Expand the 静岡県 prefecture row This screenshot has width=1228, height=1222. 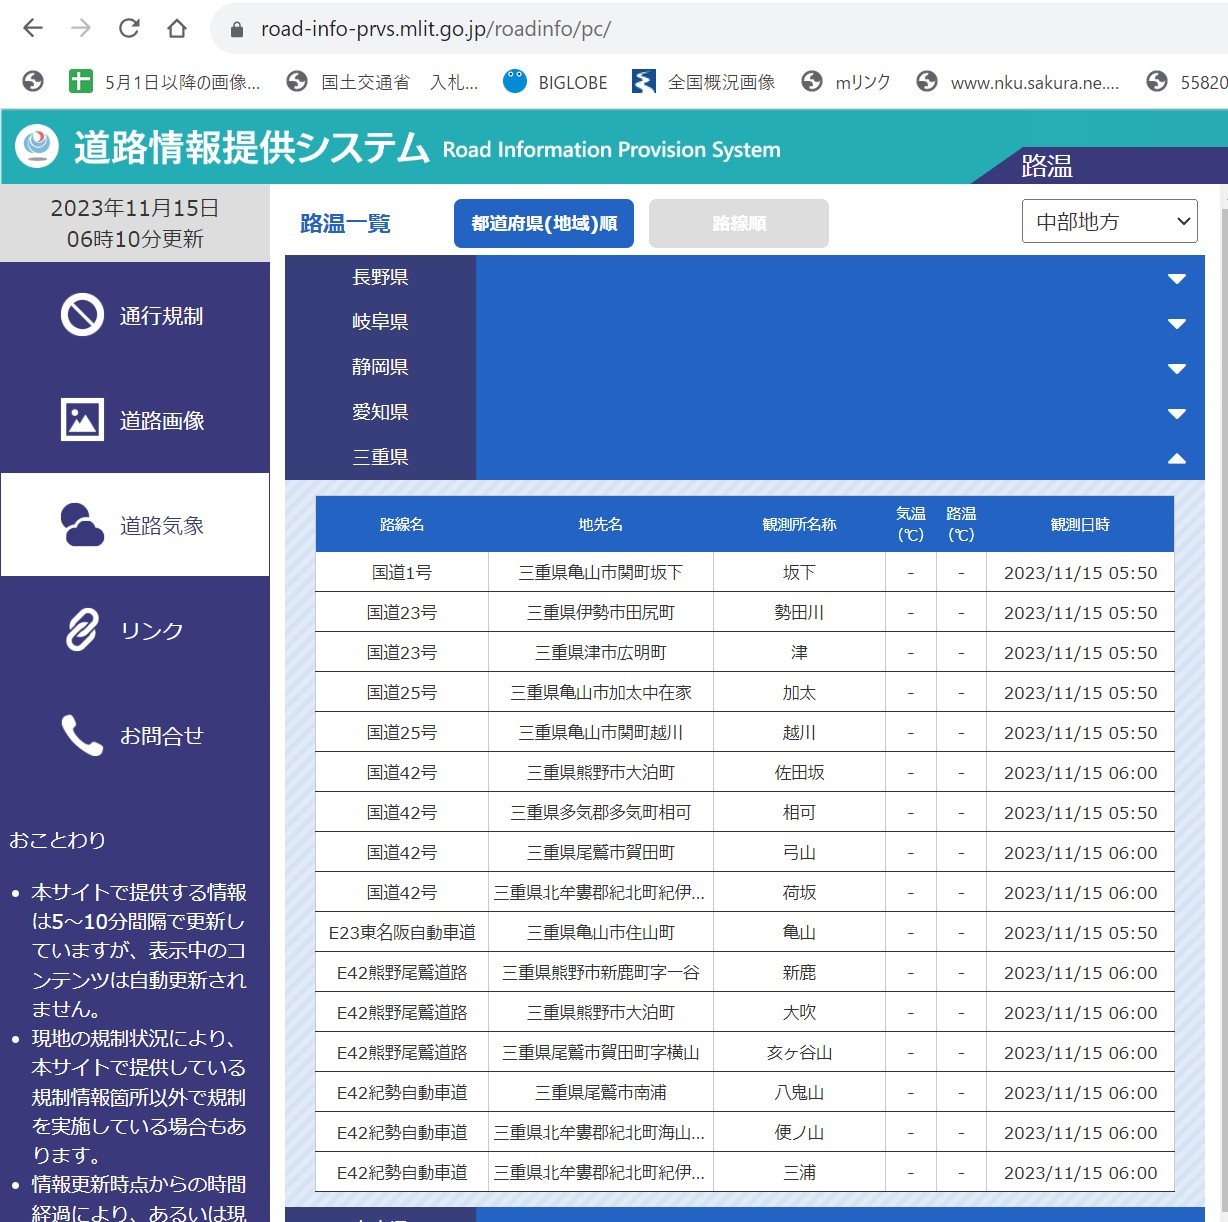coord(1176,368)
